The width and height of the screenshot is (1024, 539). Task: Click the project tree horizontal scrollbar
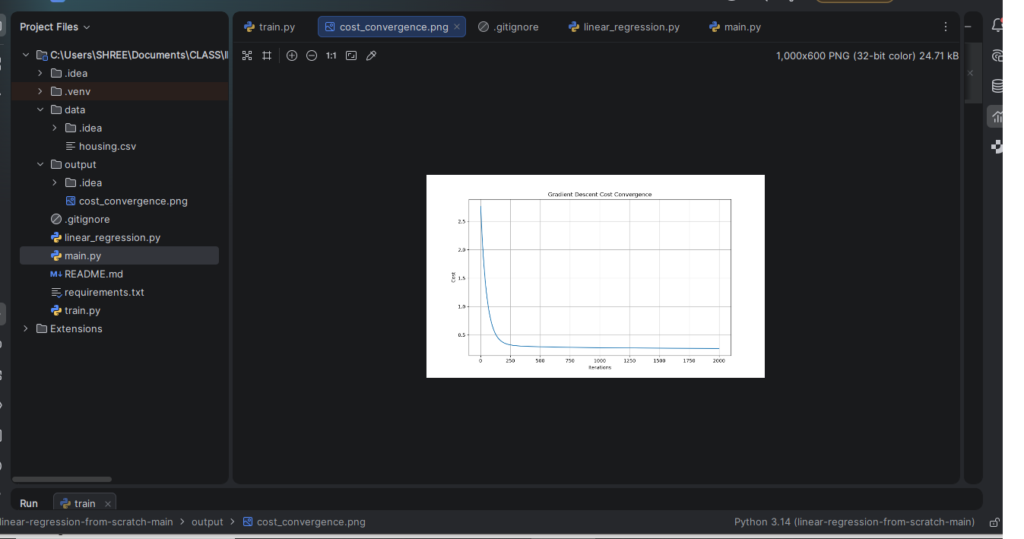pyautogui.click(x=62, y=479)
